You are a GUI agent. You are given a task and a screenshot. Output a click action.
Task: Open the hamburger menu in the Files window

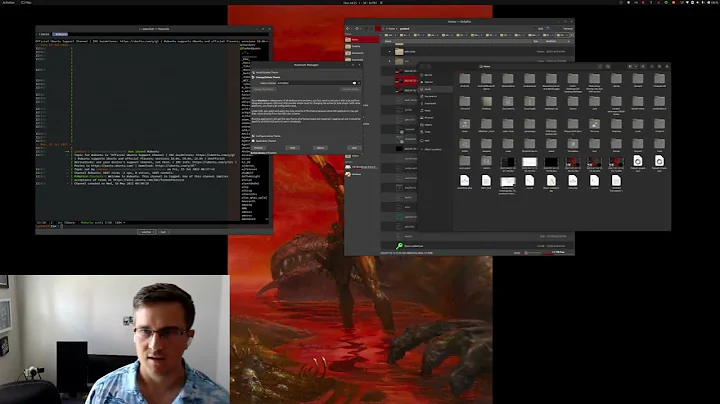click(x=643, y=67)
